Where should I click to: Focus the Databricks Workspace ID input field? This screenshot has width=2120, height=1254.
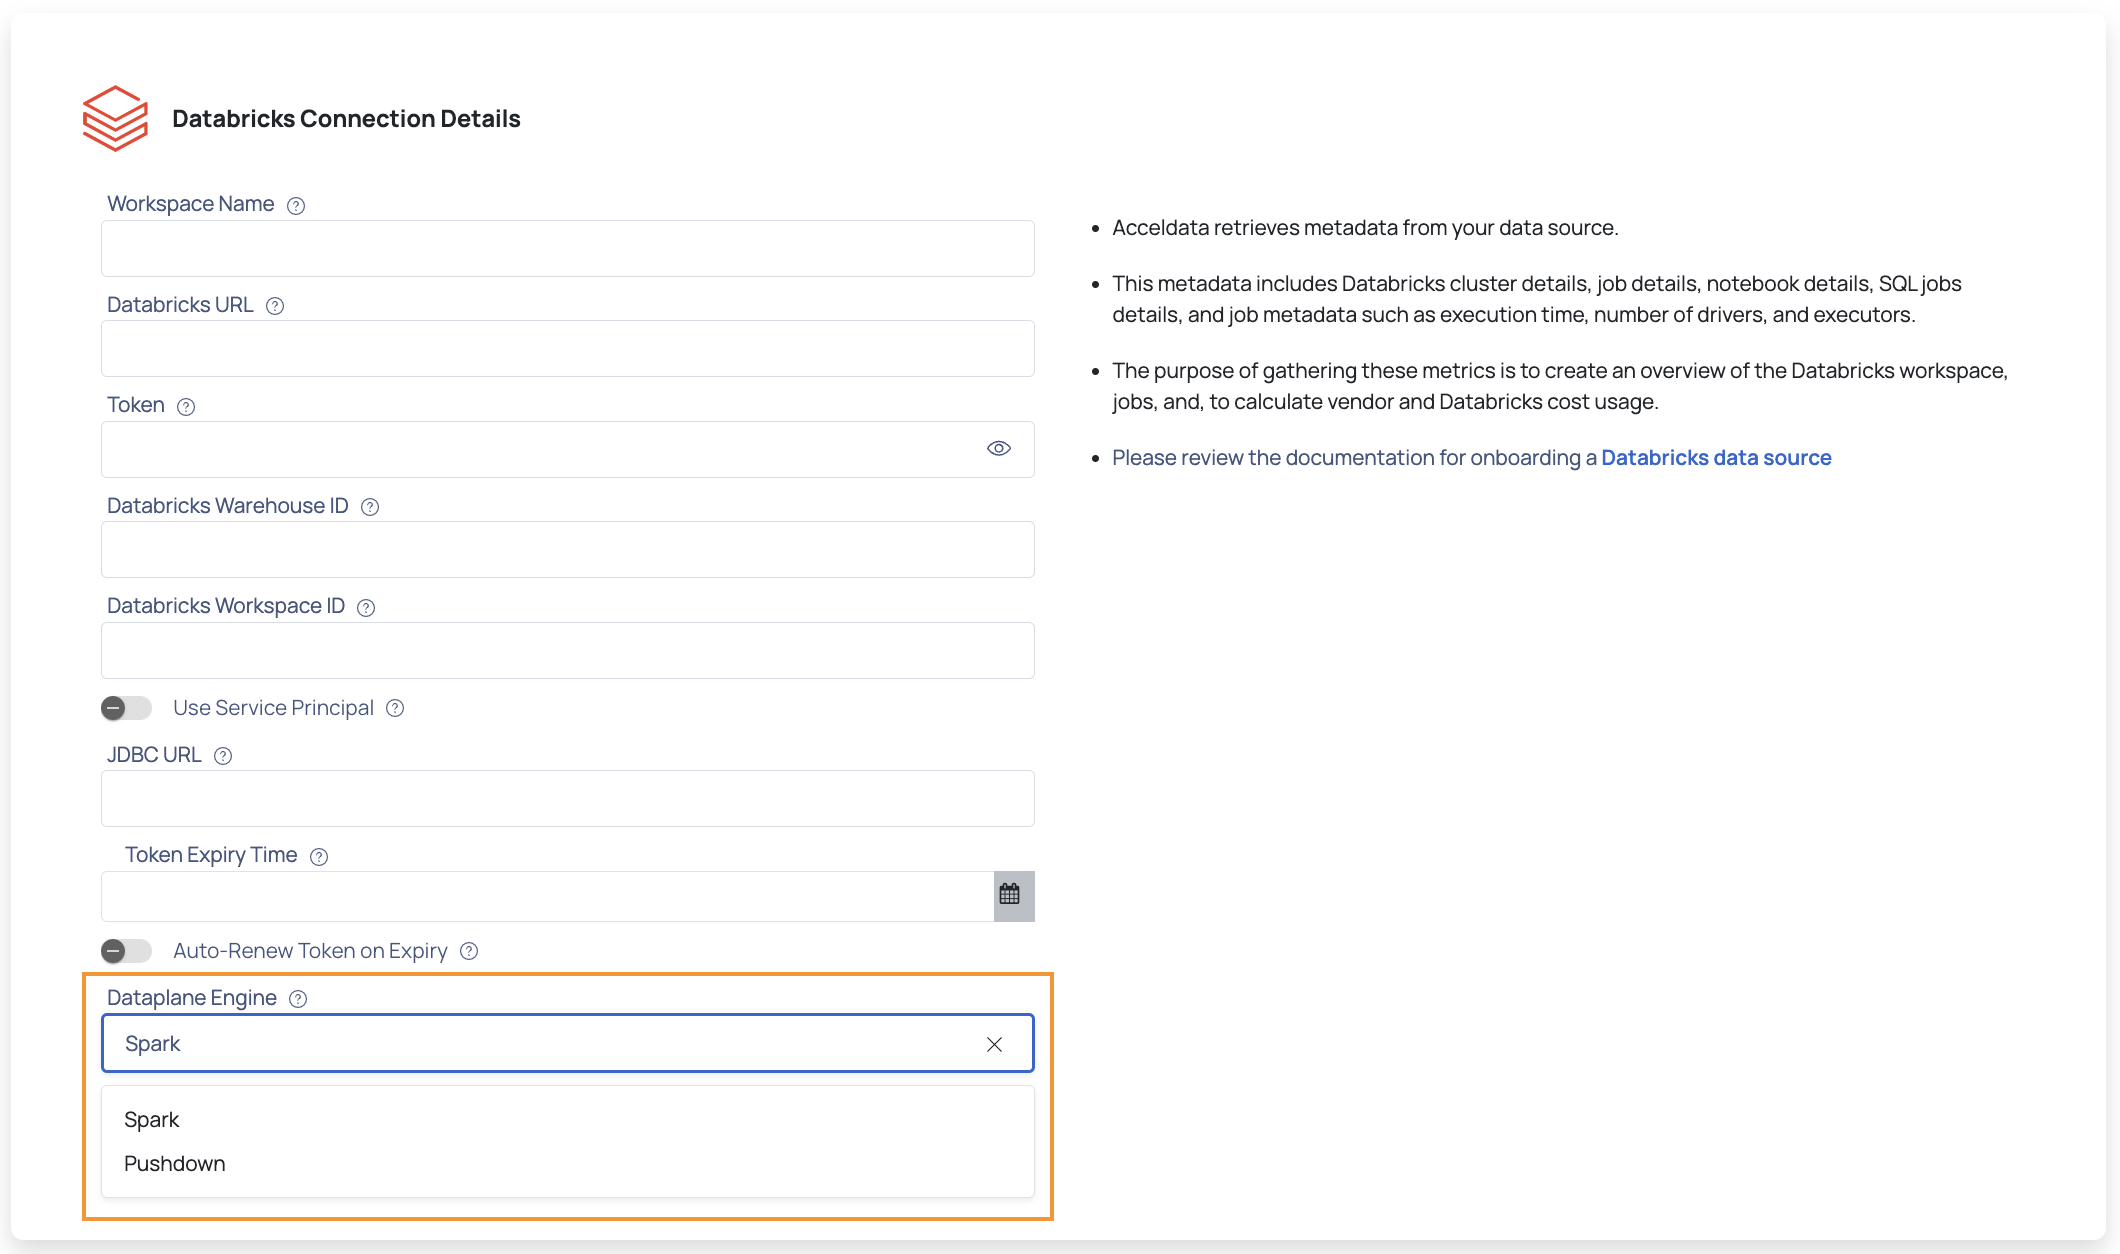coord(568,650)
